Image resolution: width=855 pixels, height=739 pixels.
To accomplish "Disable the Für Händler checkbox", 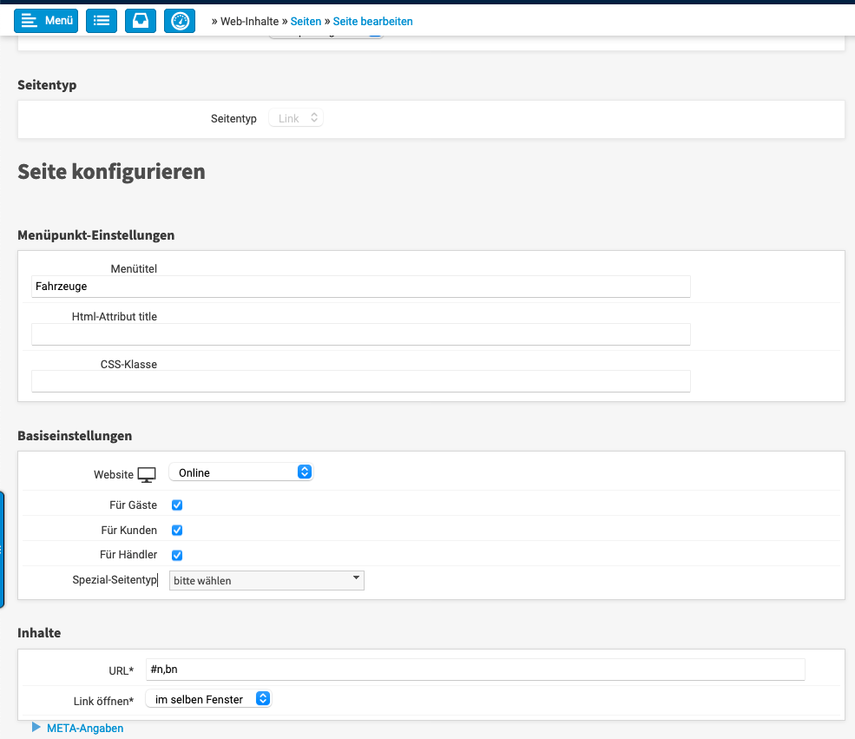I will click(177, 555).
